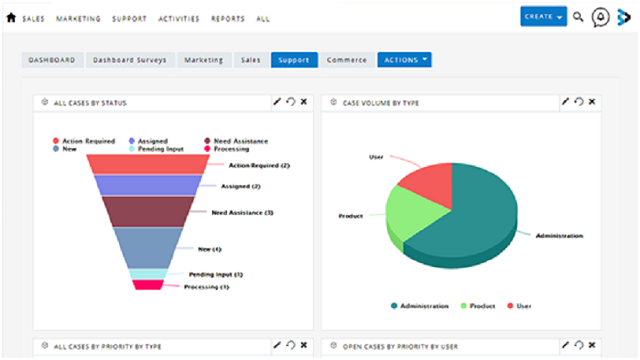Toggle the Action Required legend entry
This screenshot has height=360, width=640.
(x=84, y=141)
